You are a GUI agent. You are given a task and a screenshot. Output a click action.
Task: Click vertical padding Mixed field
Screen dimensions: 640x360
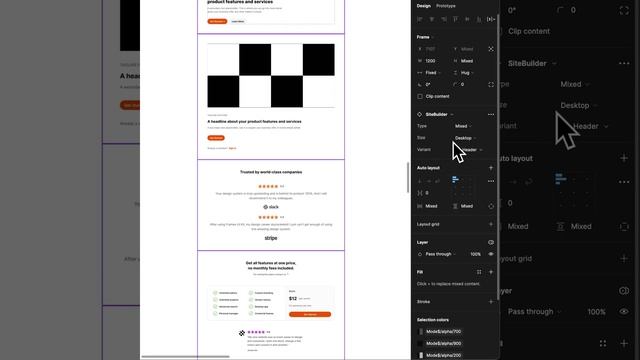(x=468, y=206)
